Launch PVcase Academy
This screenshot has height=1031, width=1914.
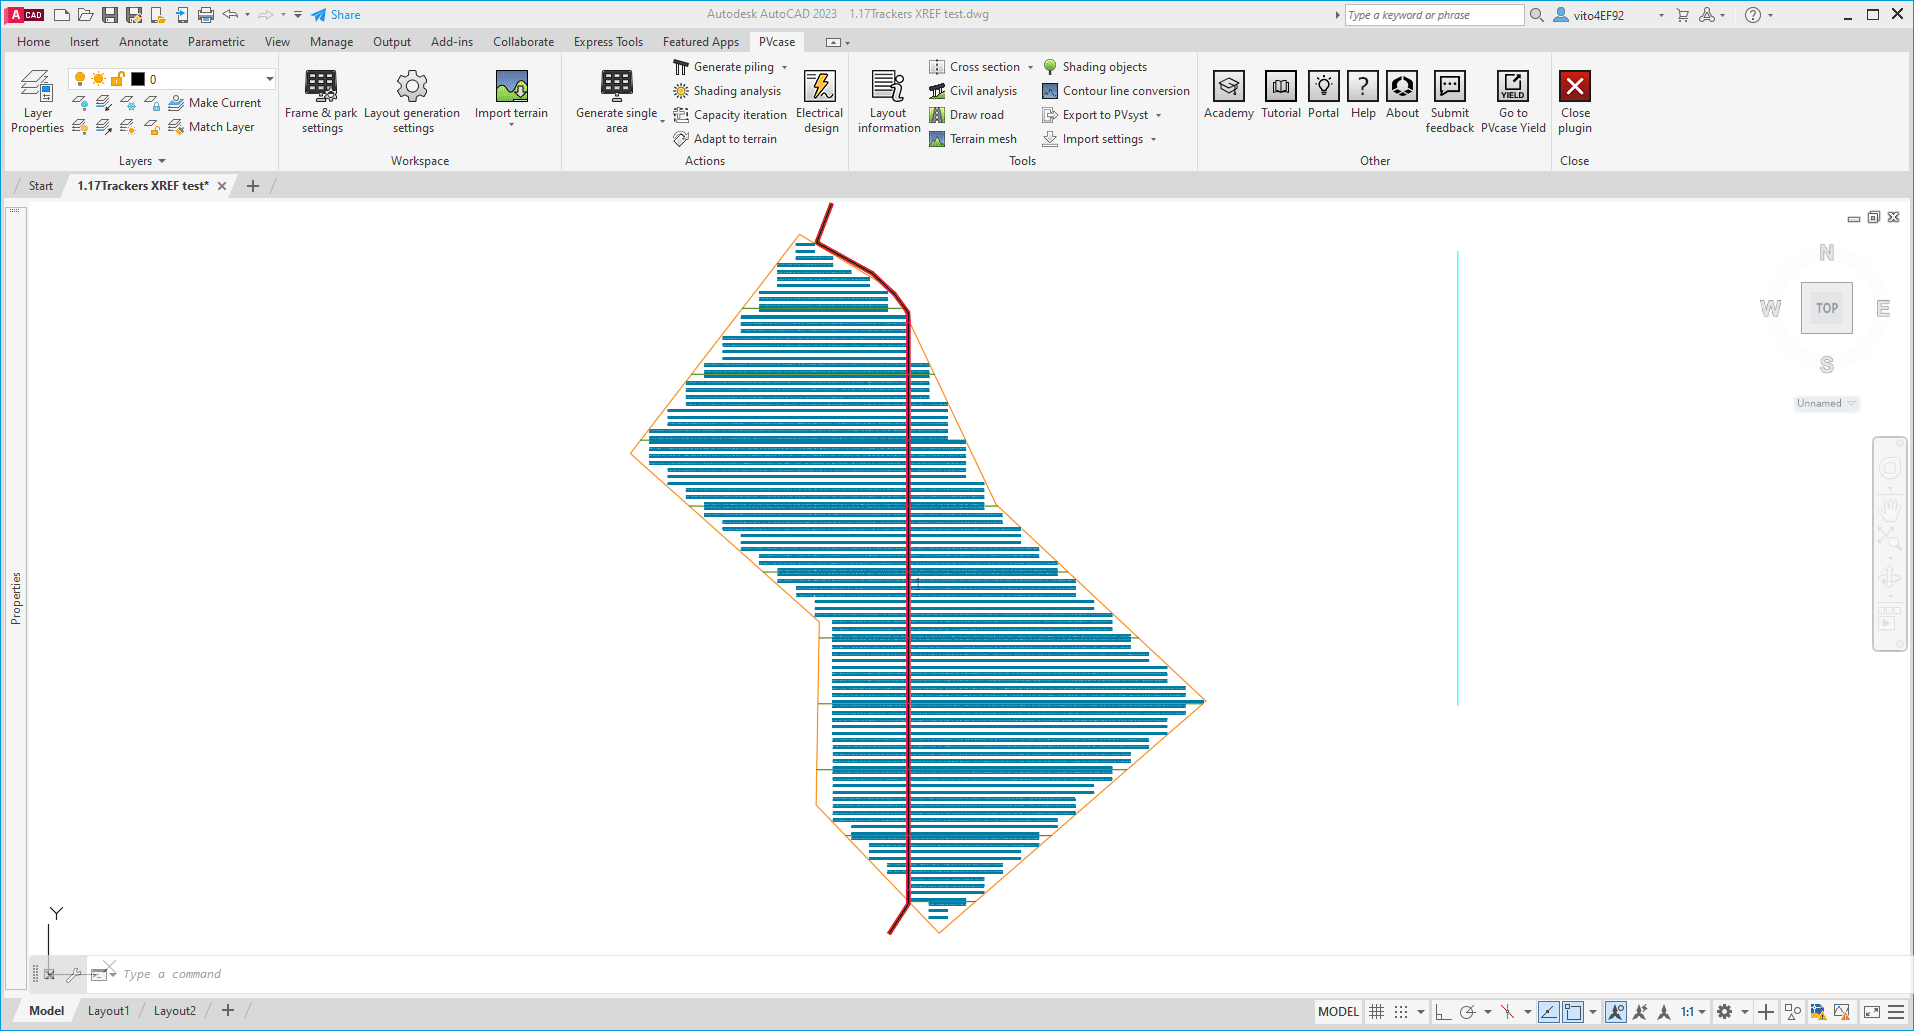click(1228, 95)
